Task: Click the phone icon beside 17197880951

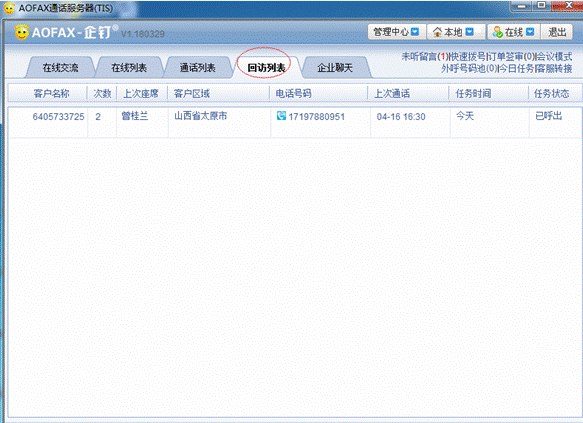Action: coord(281,116)
